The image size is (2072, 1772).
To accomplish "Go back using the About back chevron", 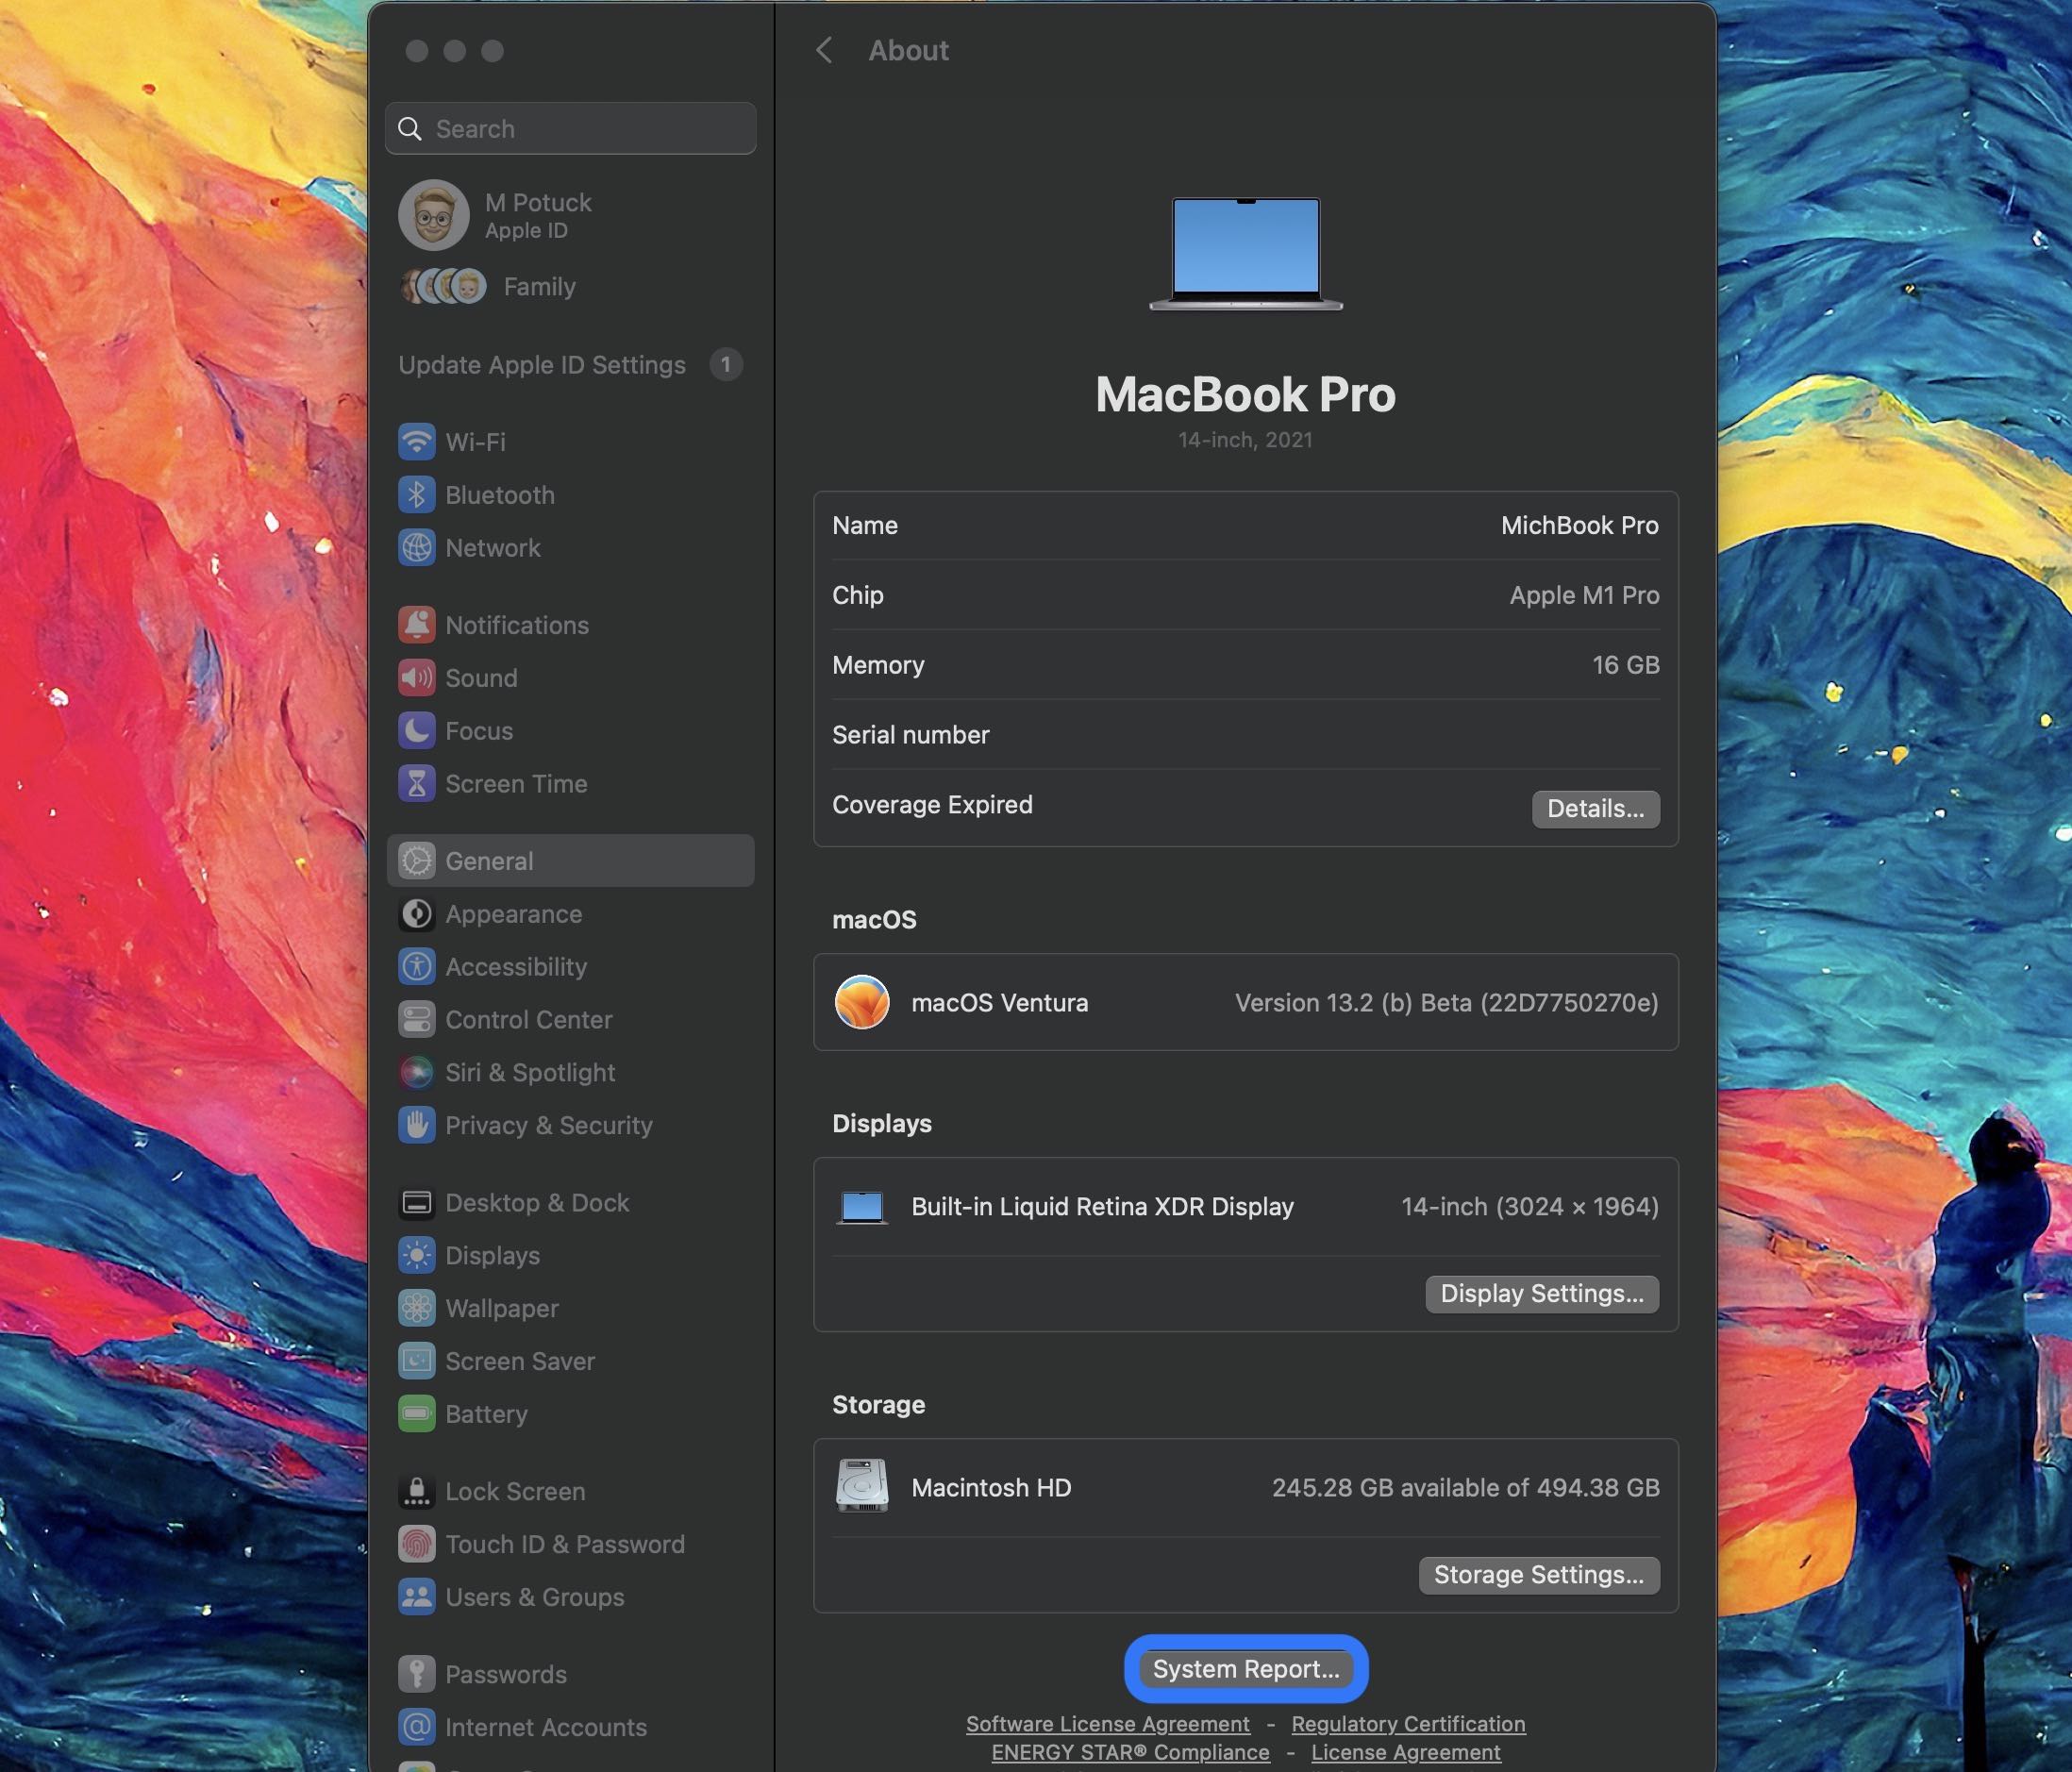I will pyautogui.click(x=824, y=50).
